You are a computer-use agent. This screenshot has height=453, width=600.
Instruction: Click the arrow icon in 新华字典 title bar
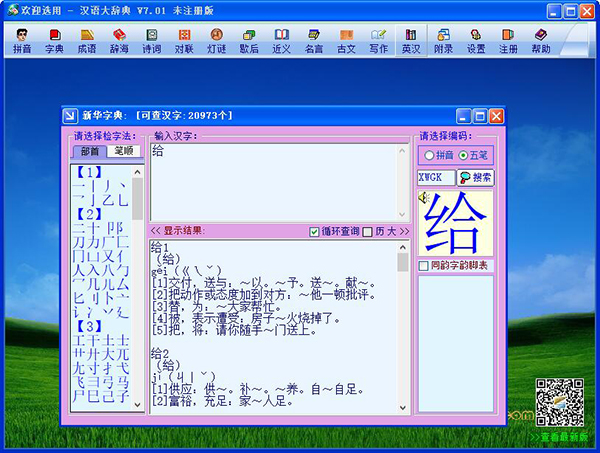point(70,116)
